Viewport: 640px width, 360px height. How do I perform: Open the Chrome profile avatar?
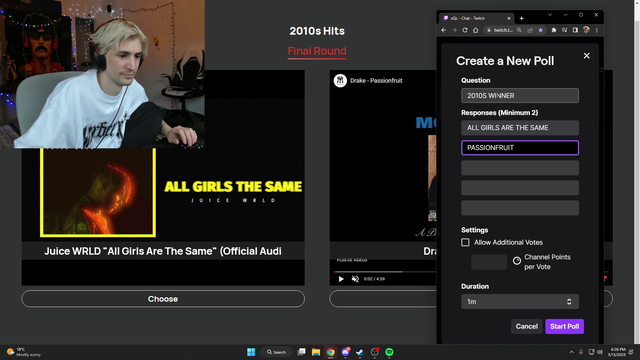point(586,30)
